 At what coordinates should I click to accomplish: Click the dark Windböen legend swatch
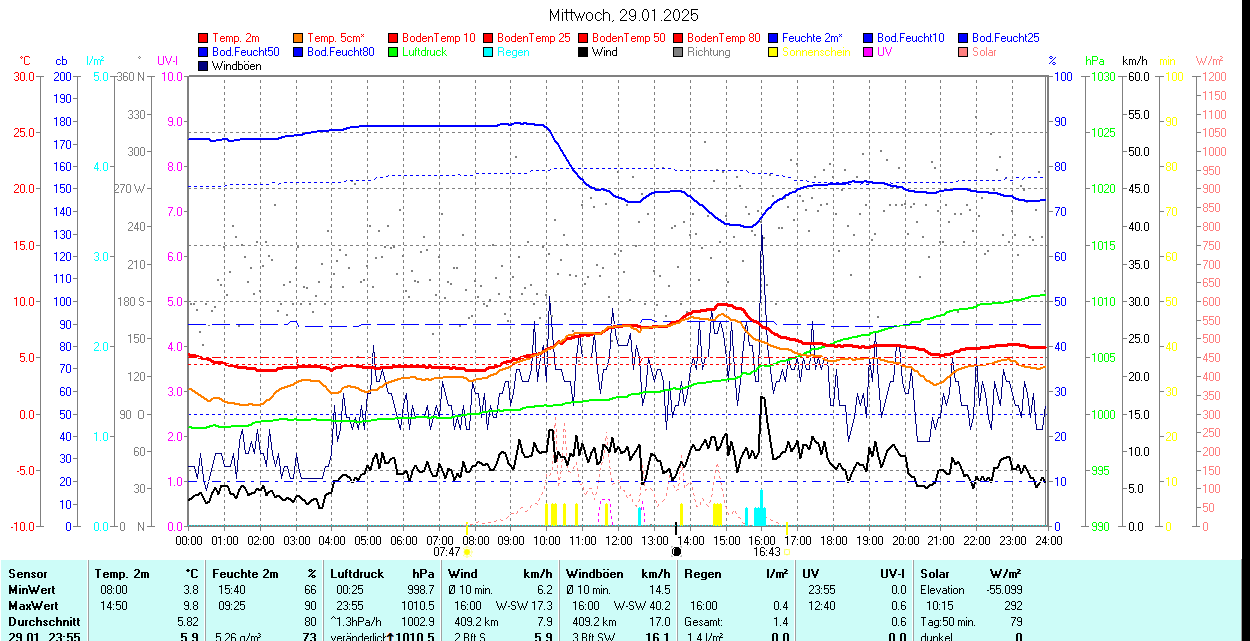[x=204, y=66]
